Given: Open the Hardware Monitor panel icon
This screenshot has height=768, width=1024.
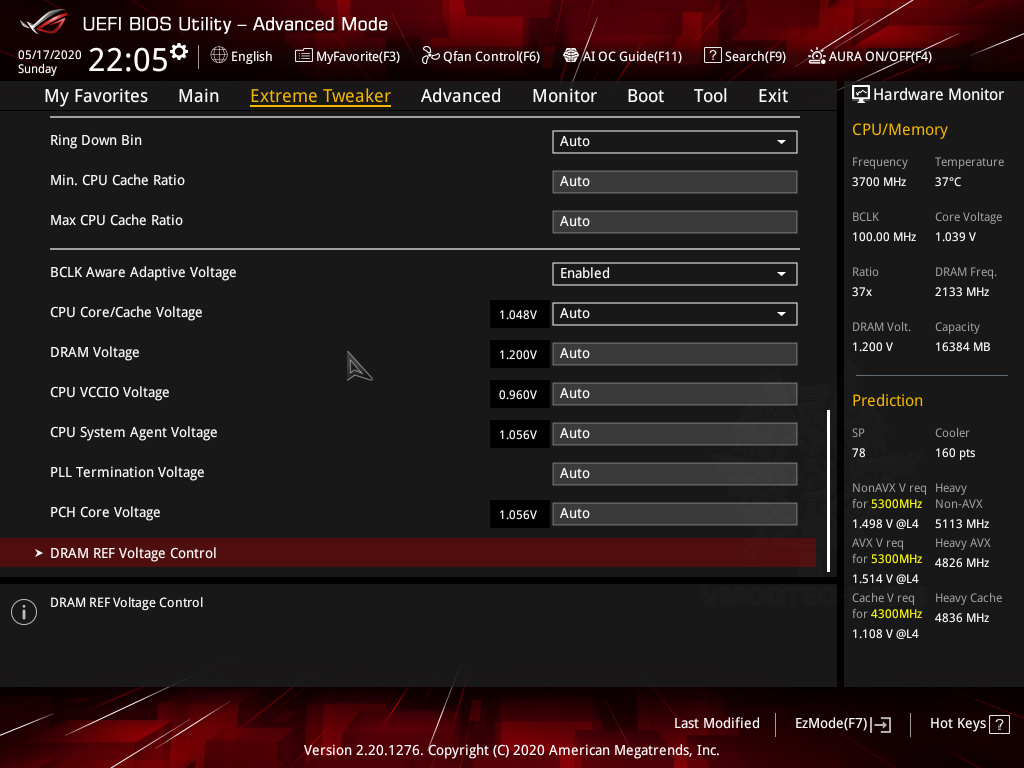Looking at the screenshot, I should (x=861, y=94).
